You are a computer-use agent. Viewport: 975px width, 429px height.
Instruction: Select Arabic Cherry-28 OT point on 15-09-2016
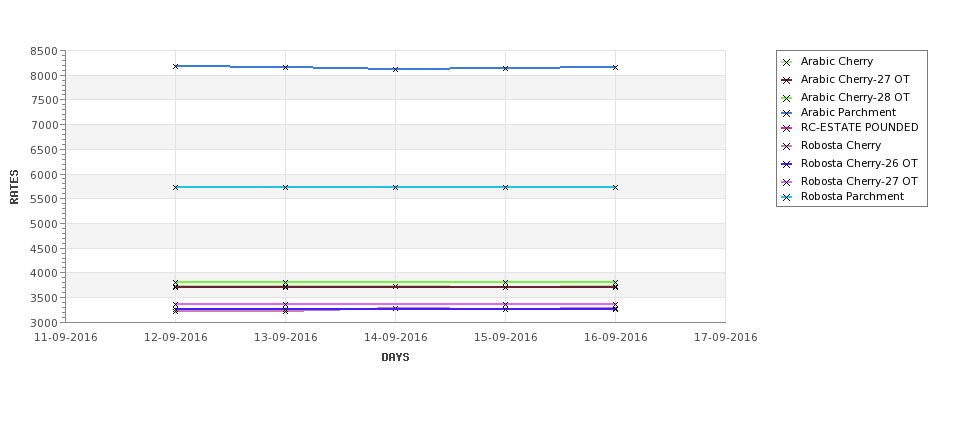tap(506, 282)
